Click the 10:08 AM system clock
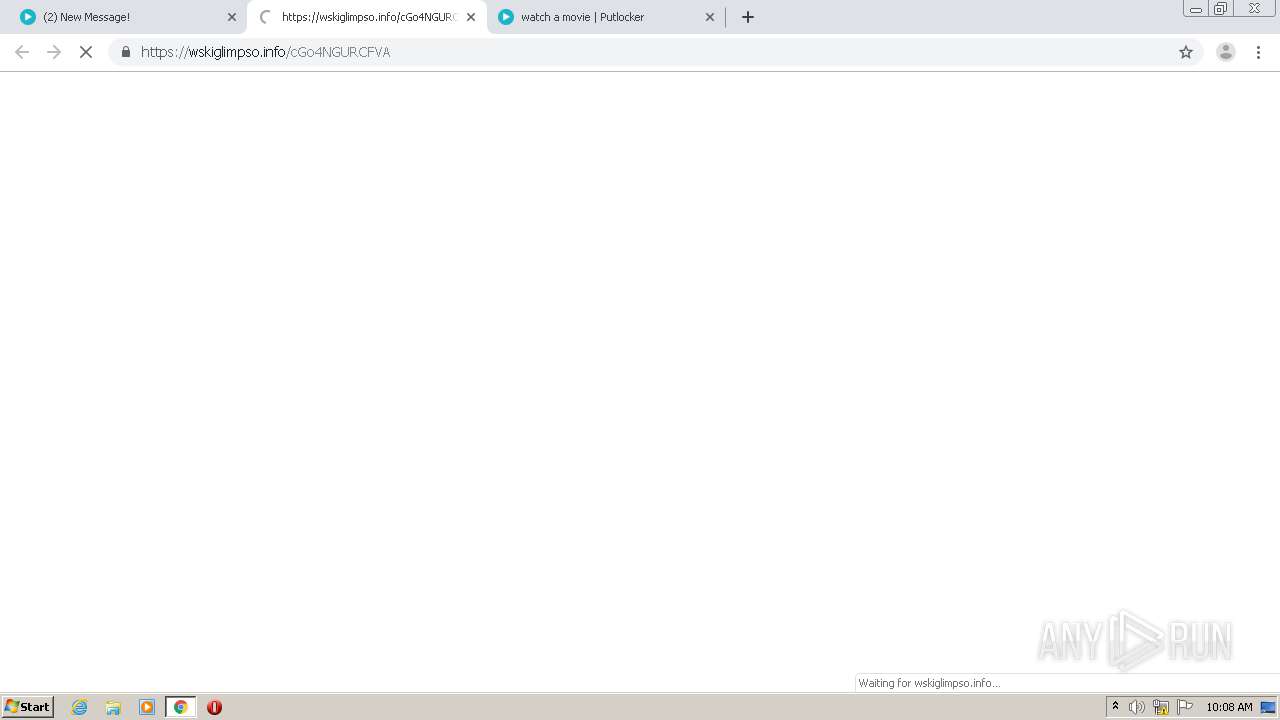 click(1229, 707)
